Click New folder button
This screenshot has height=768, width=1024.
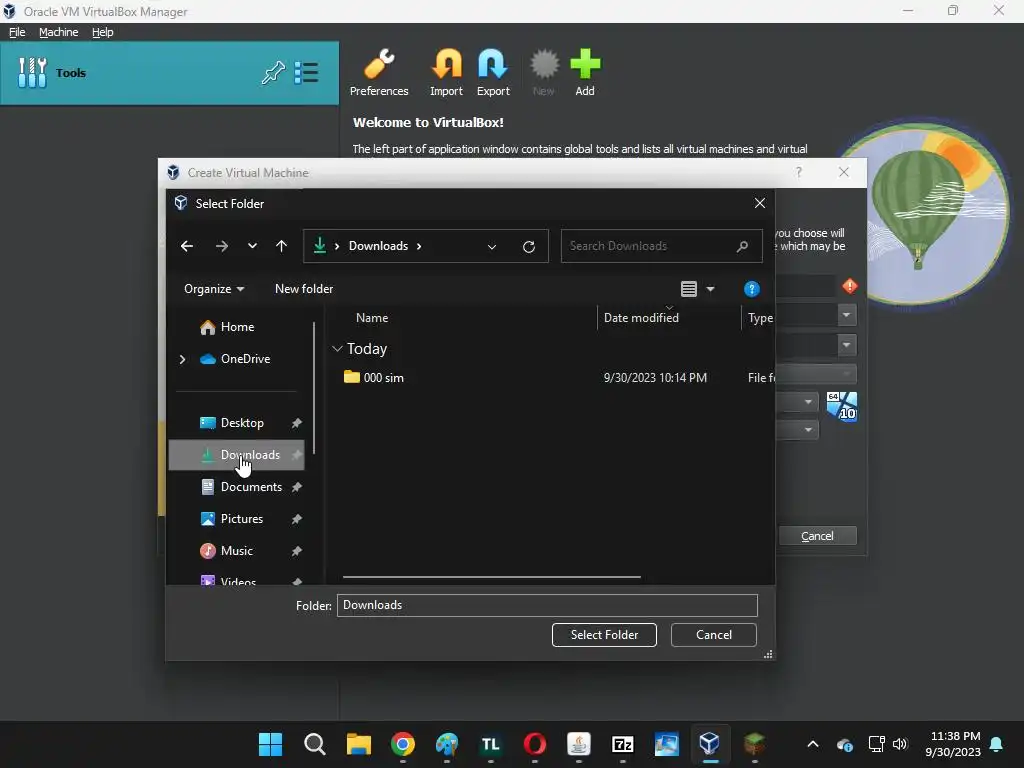[x=304, y=289]
